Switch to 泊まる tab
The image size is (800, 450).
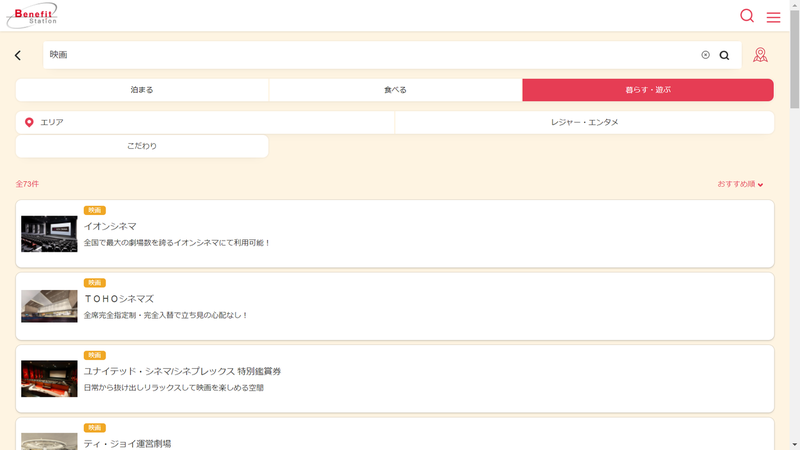[142, 90]
